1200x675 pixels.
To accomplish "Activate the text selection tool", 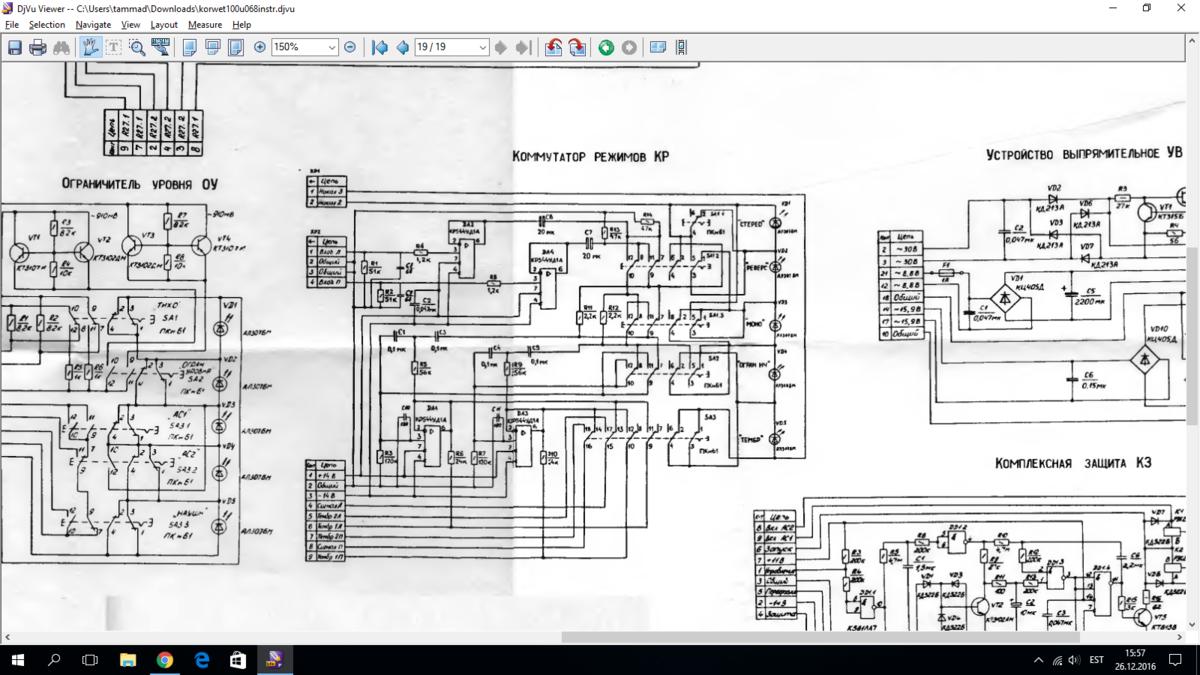I will point(114,47).
